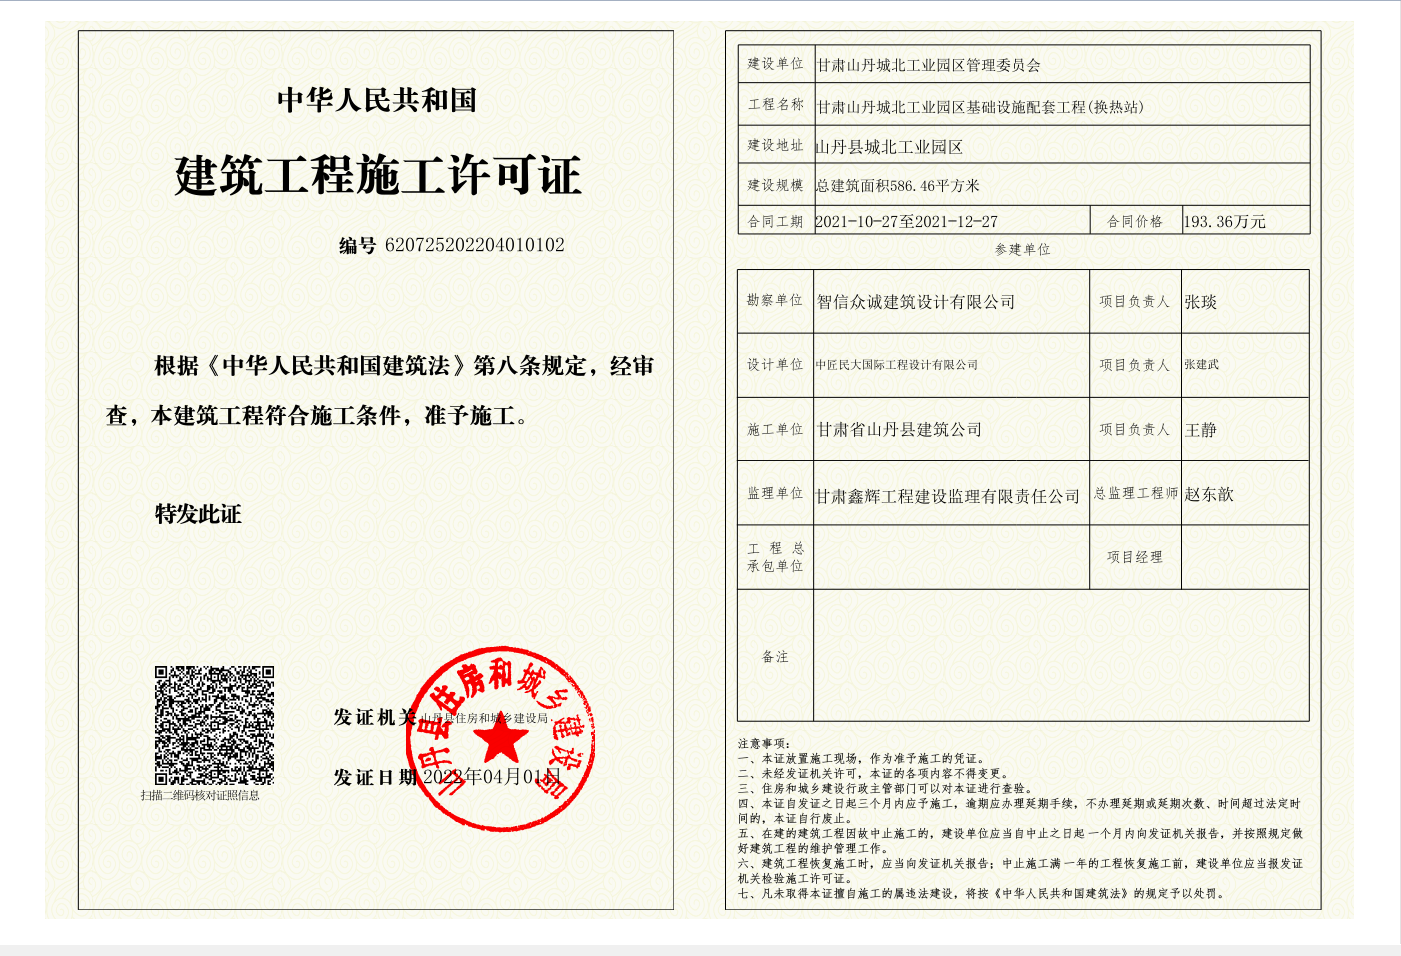Click contract period 2021-10-27至2021-12-27
Screen dimensions: 1401x956
pyautogui.click(x=906, y=222)
